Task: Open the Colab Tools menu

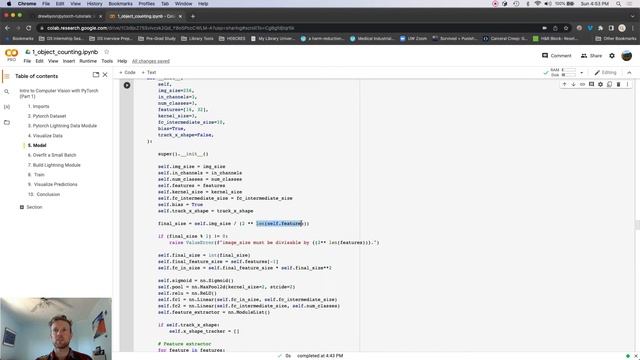Action: tap(107, 61)
